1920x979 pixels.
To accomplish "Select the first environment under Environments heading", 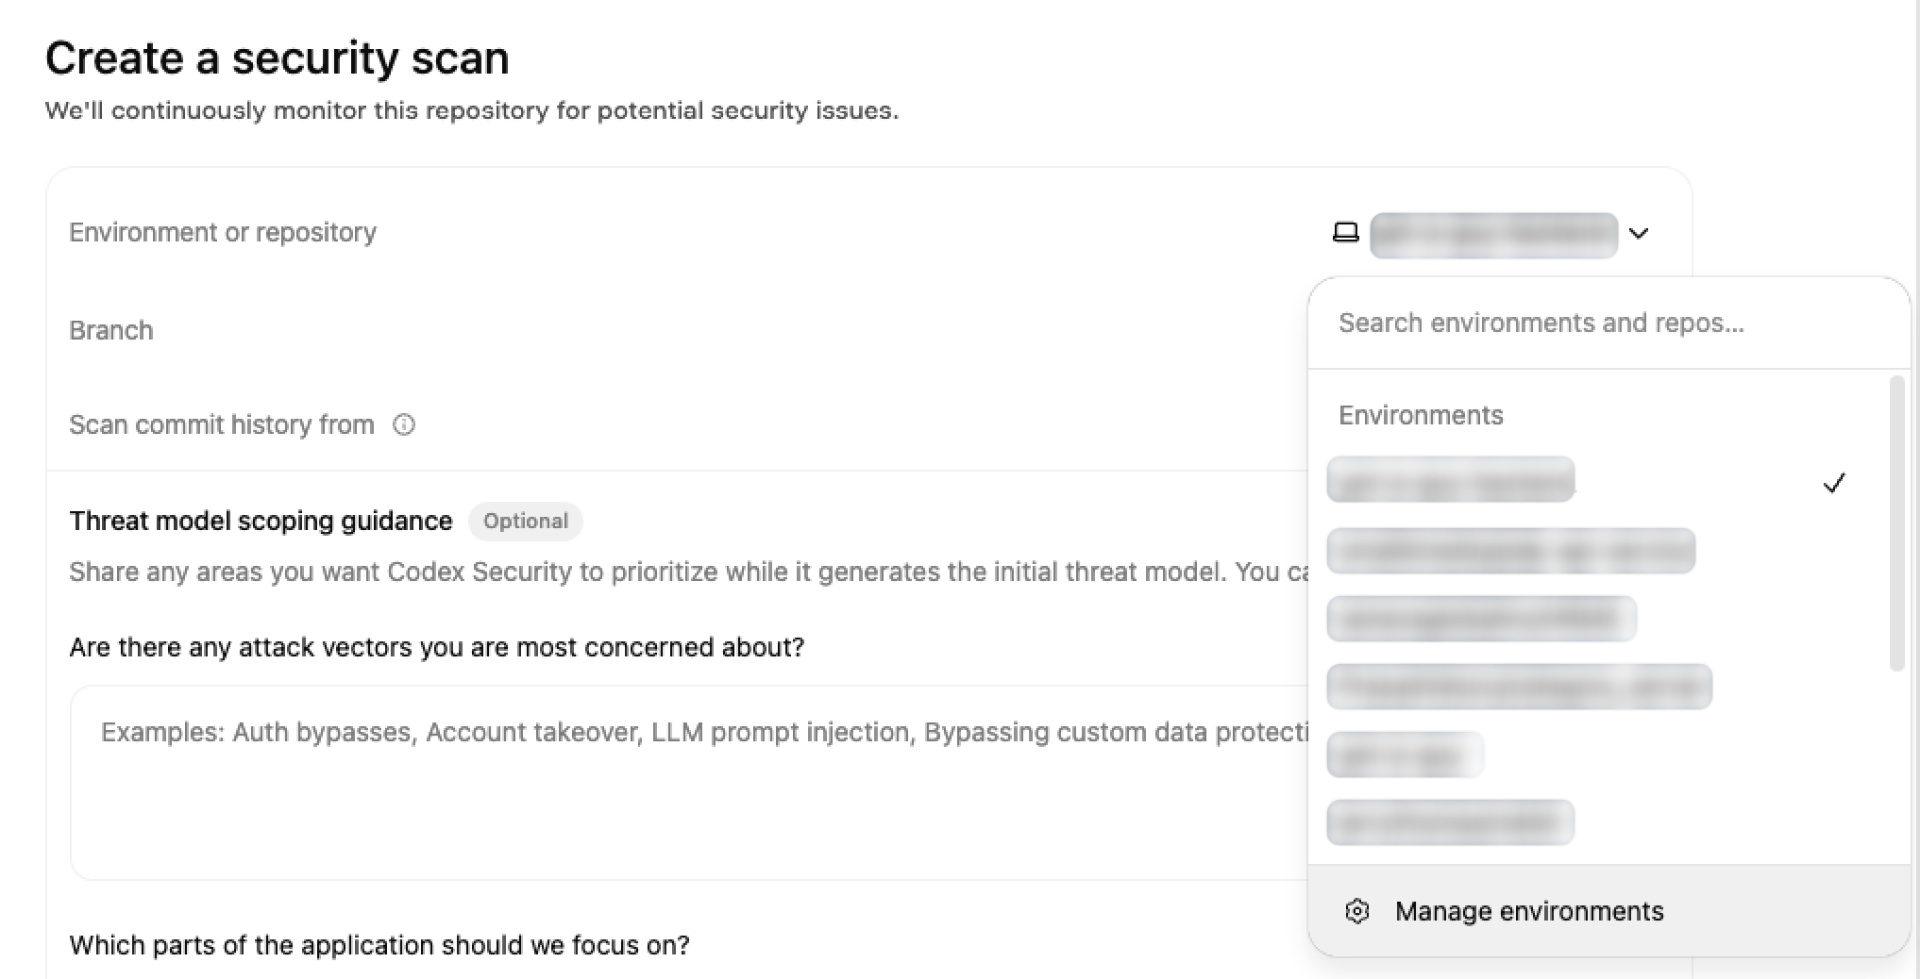I will (x=1450, y=480).
